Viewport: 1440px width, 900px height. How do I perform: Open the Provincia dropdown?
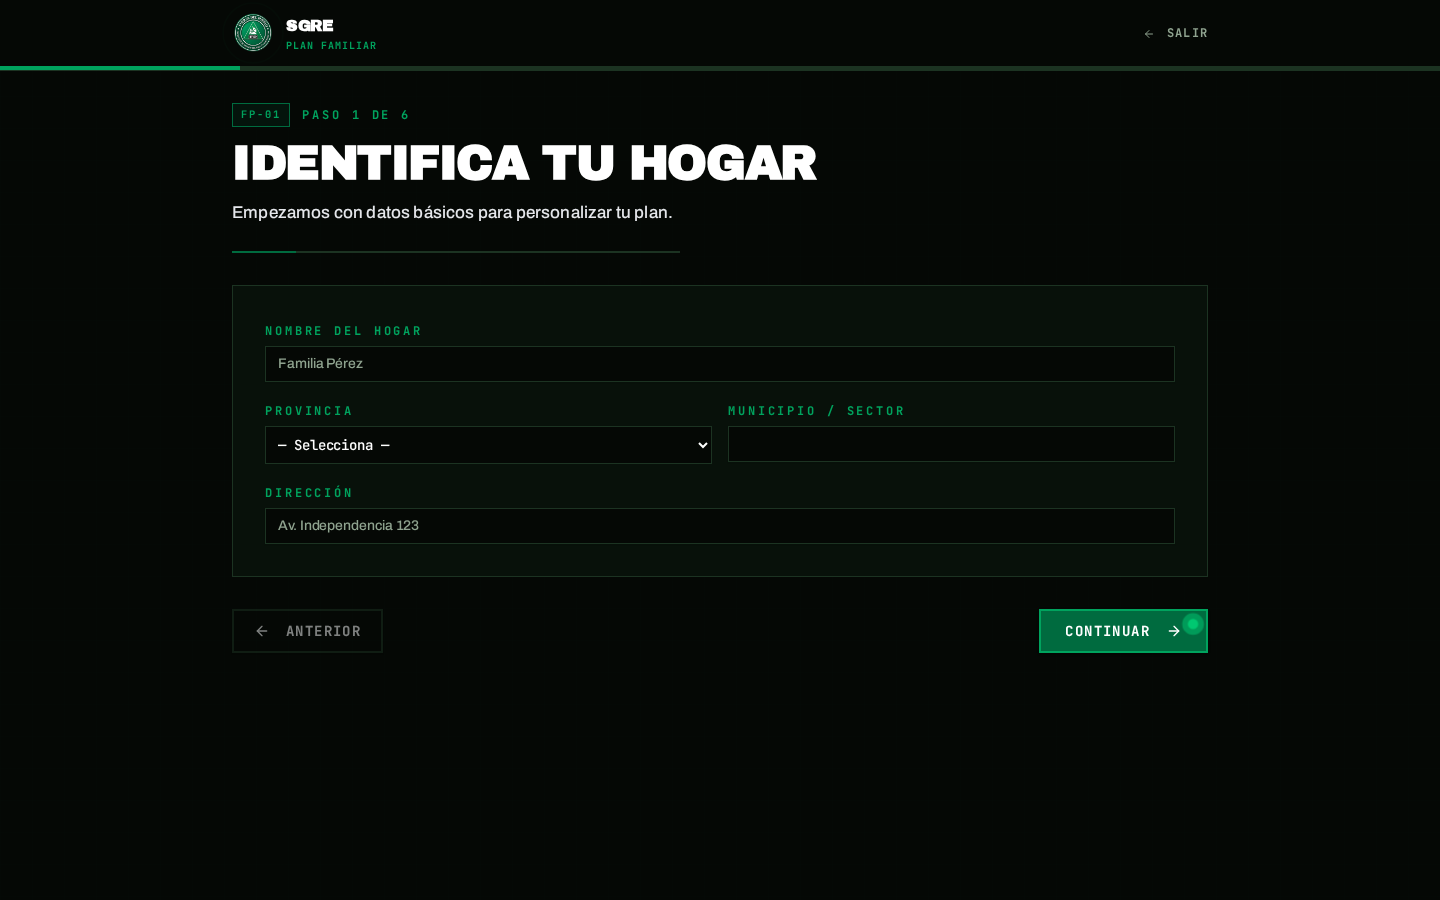488,445
